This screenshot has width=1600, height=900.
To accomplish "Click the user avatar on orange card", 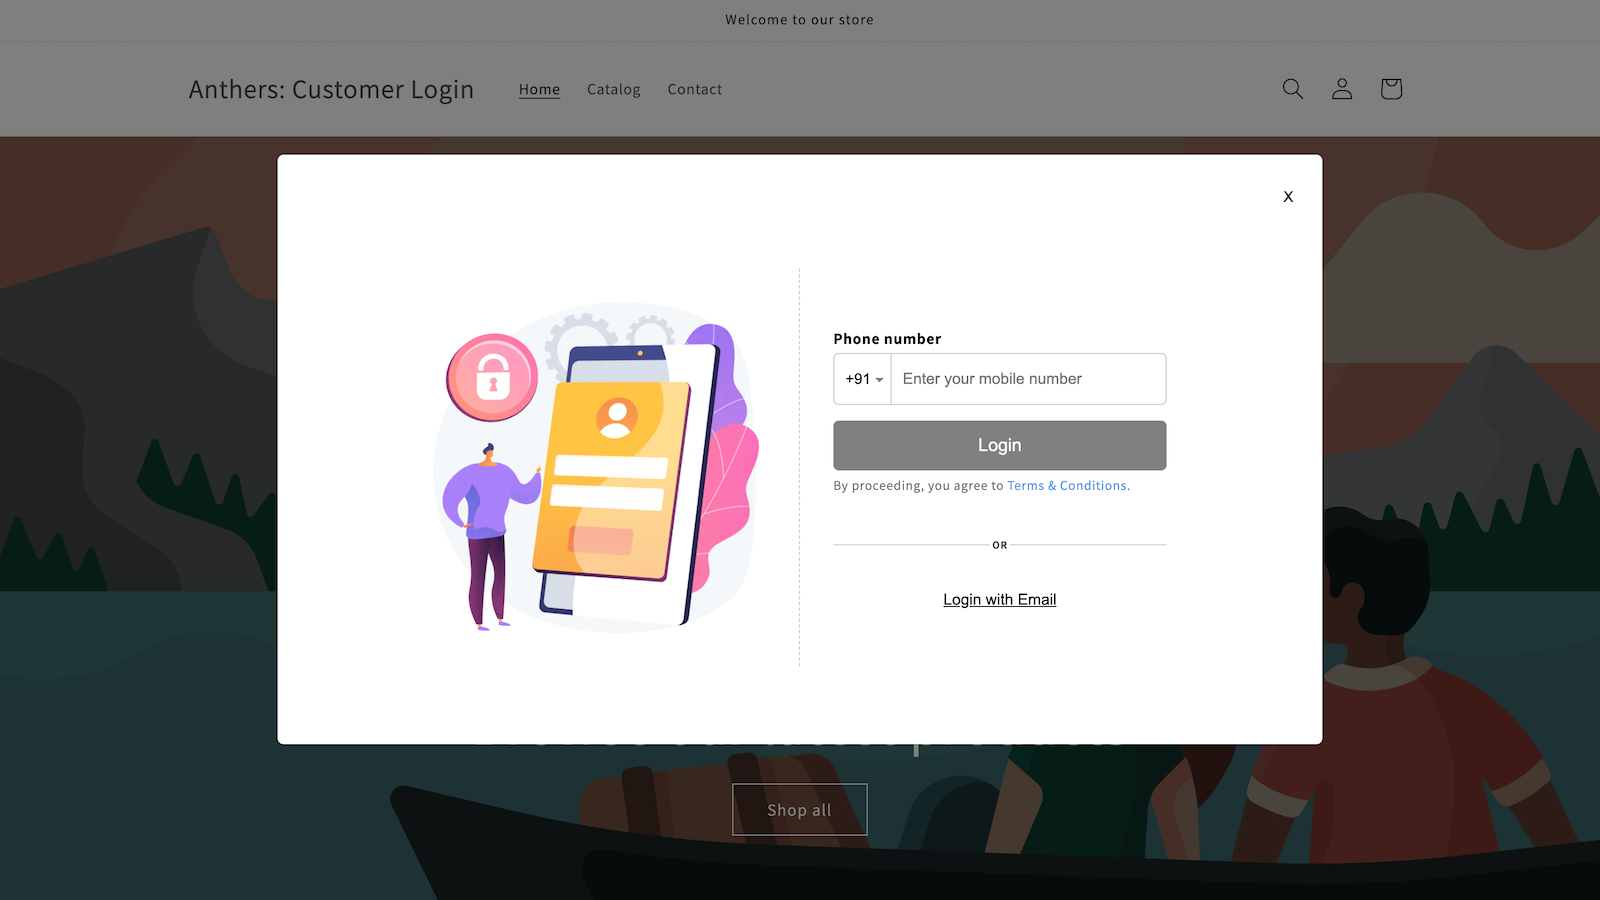I will [617, 417].
